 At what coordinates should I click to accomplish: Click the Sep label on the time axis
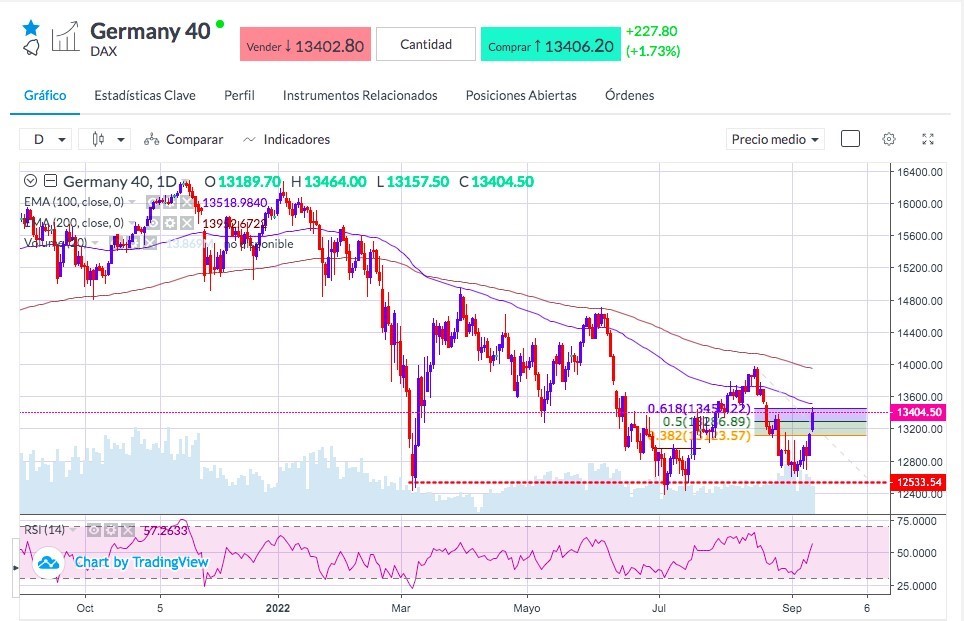[792, 608]
